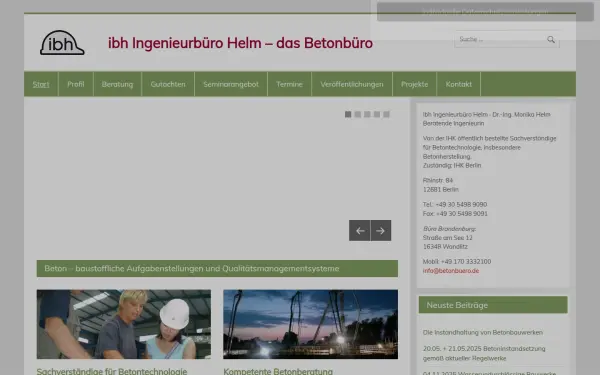Select the third slider pagination dot
600x375 pixels.
[367, 114]
